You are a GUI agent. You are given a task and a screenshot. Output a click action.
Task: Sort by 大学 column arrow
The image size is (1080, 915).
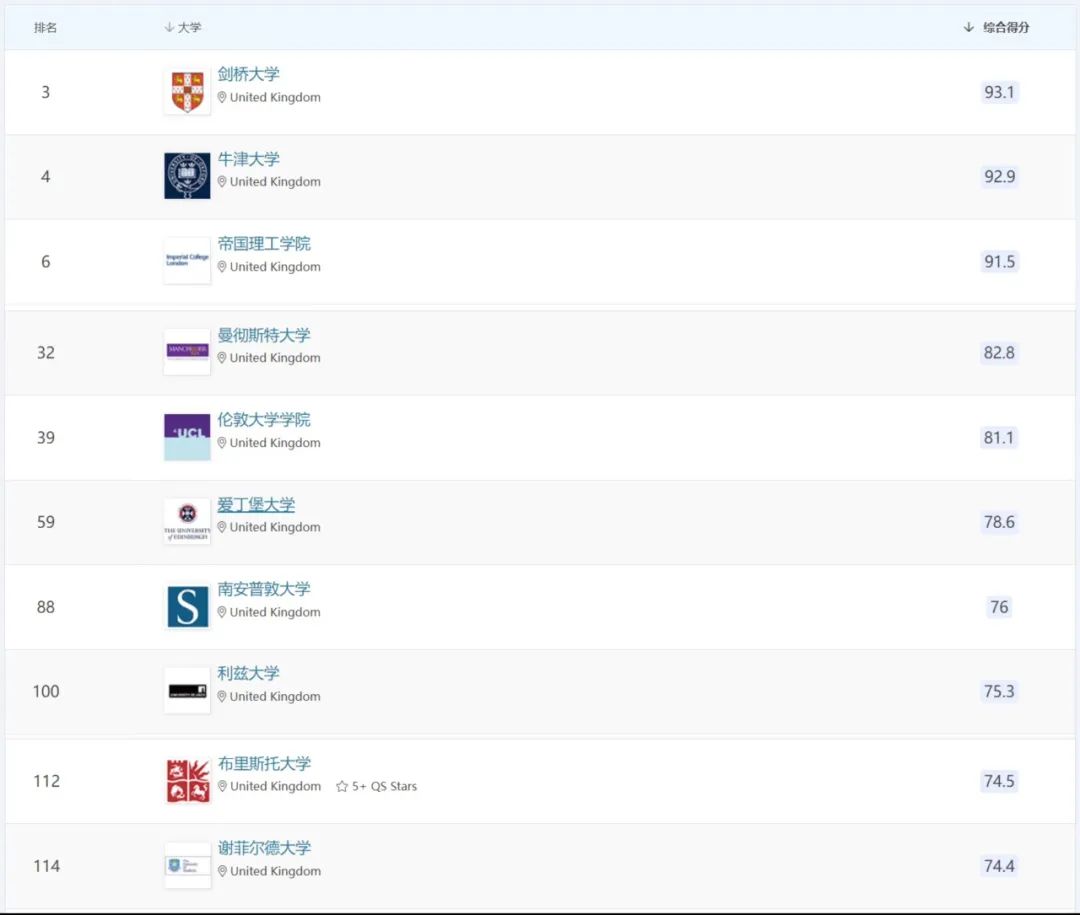[x=169, y=27]
